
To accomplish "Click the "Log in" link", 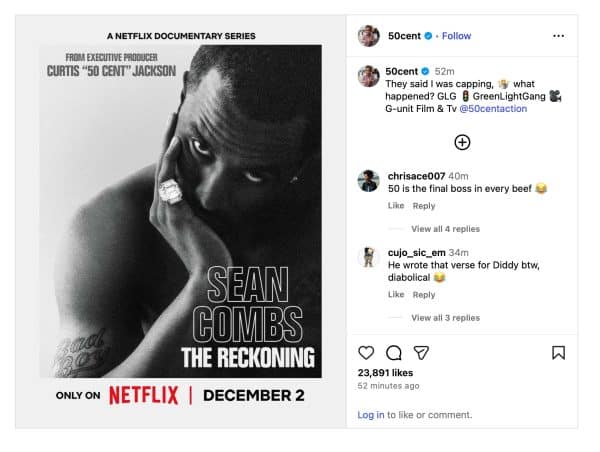I will [x=371, y=415].
